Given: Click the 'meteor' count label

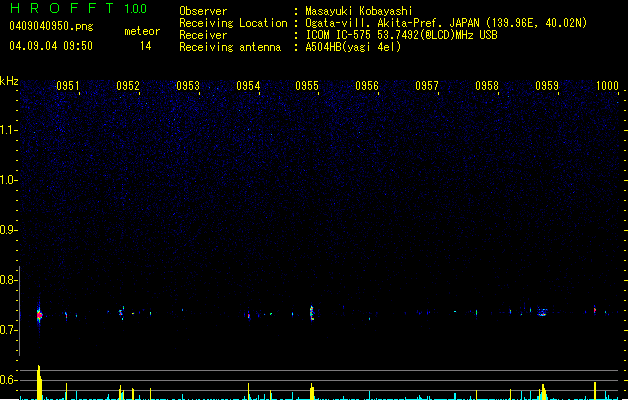Looking at the screenshot, I should point(142,31).
